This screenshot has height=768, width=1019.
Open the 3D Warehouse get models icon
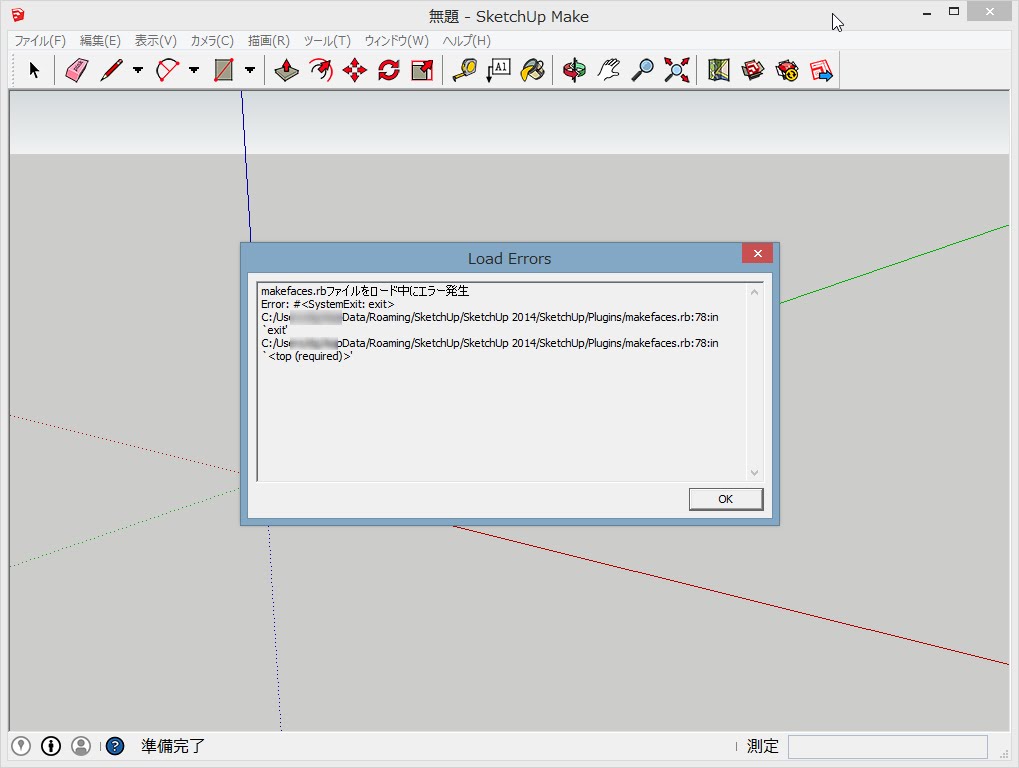[753, 70]
